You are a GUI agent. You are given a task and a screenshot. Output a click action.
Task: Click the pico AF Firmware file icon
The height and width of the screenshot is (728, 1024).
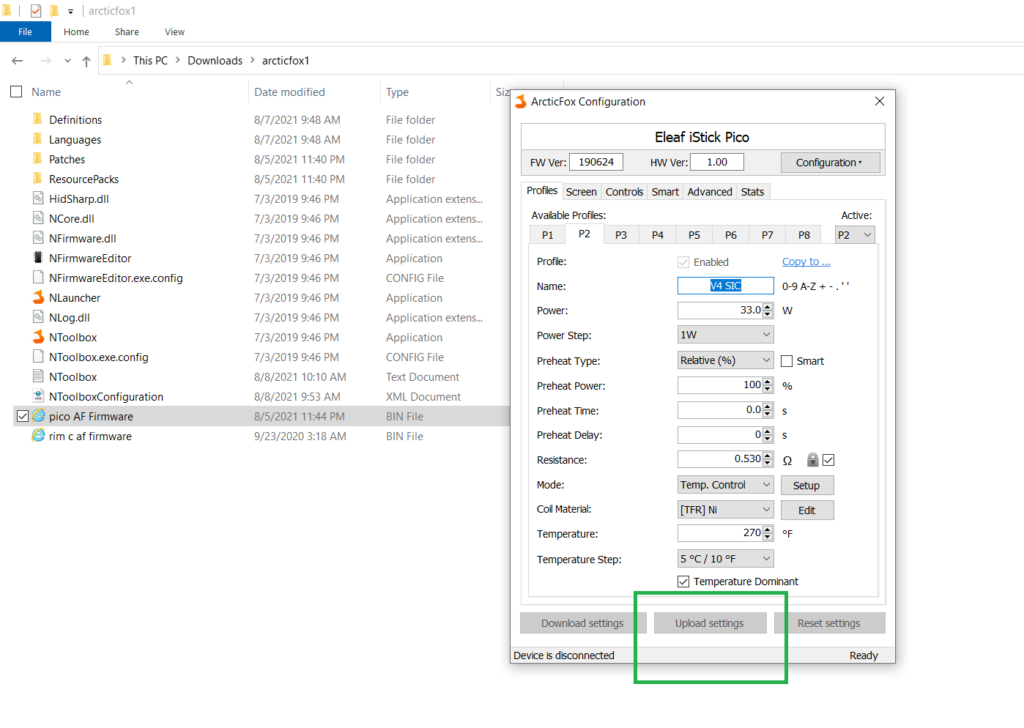39,416
